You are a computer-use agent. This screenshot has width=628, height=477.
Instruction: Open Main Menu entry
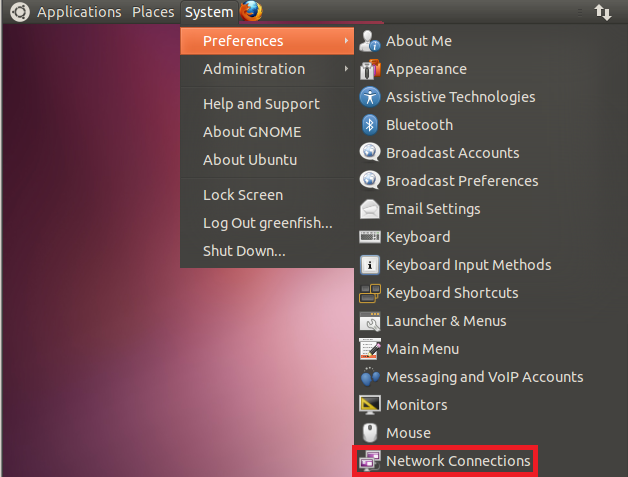pos(491,349)
